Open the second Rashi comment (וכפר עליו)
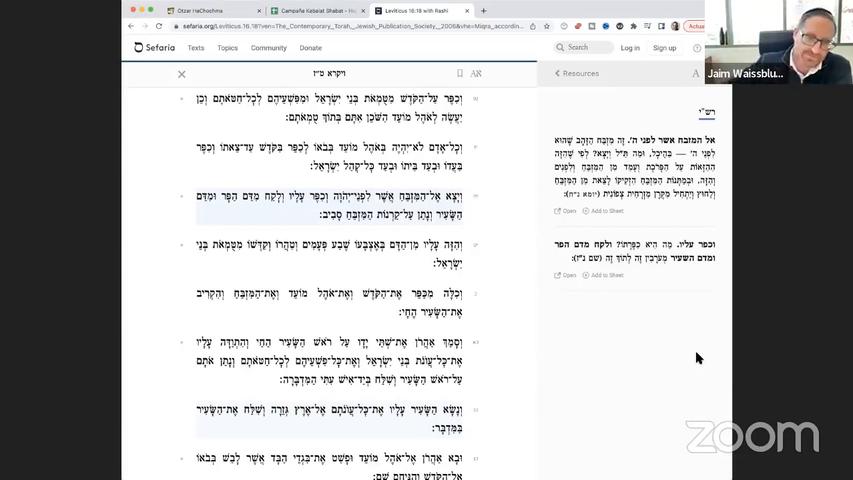 pos(565,275)
